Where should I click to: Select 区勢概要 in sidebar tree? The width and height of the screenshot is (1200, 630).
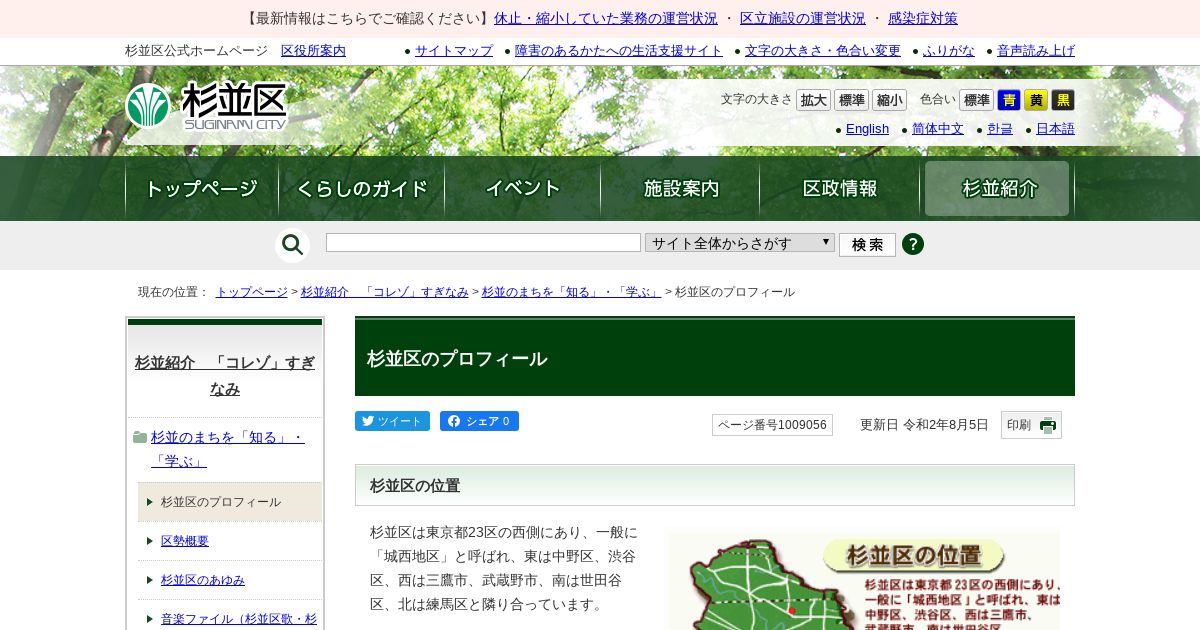pyautogui.click(x=185, y=541)
